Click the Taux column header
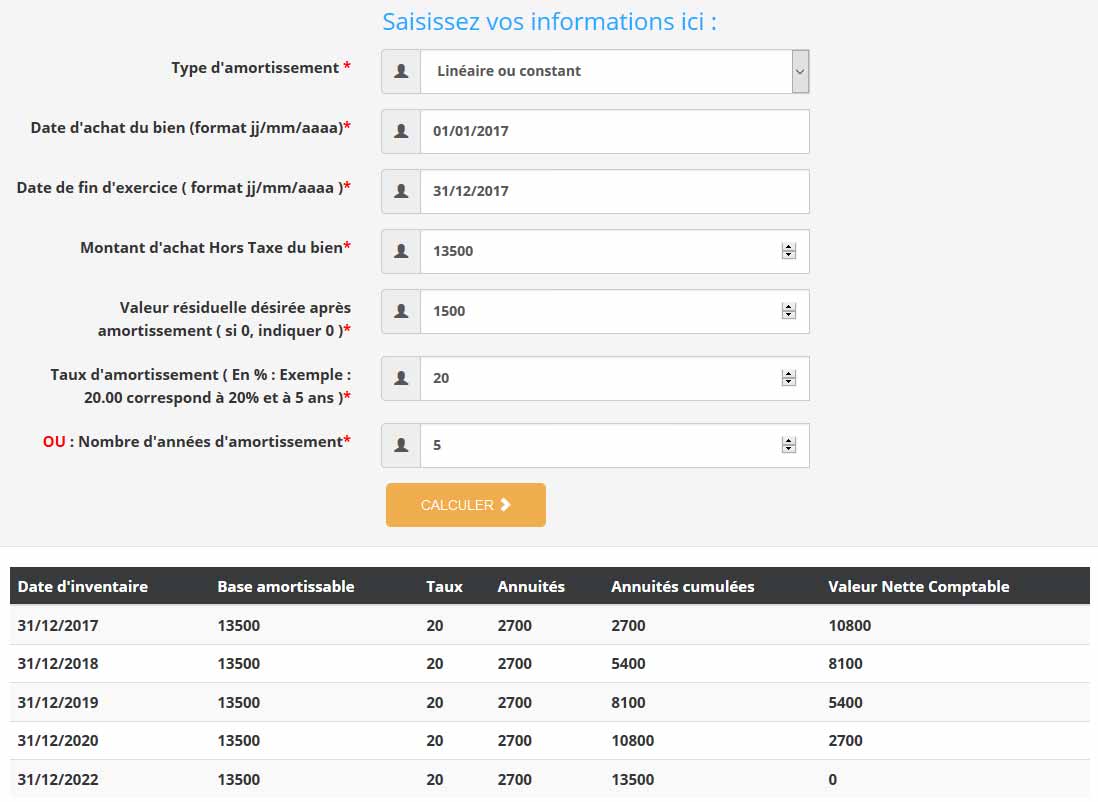1098x802 pixels. (445, 587)
